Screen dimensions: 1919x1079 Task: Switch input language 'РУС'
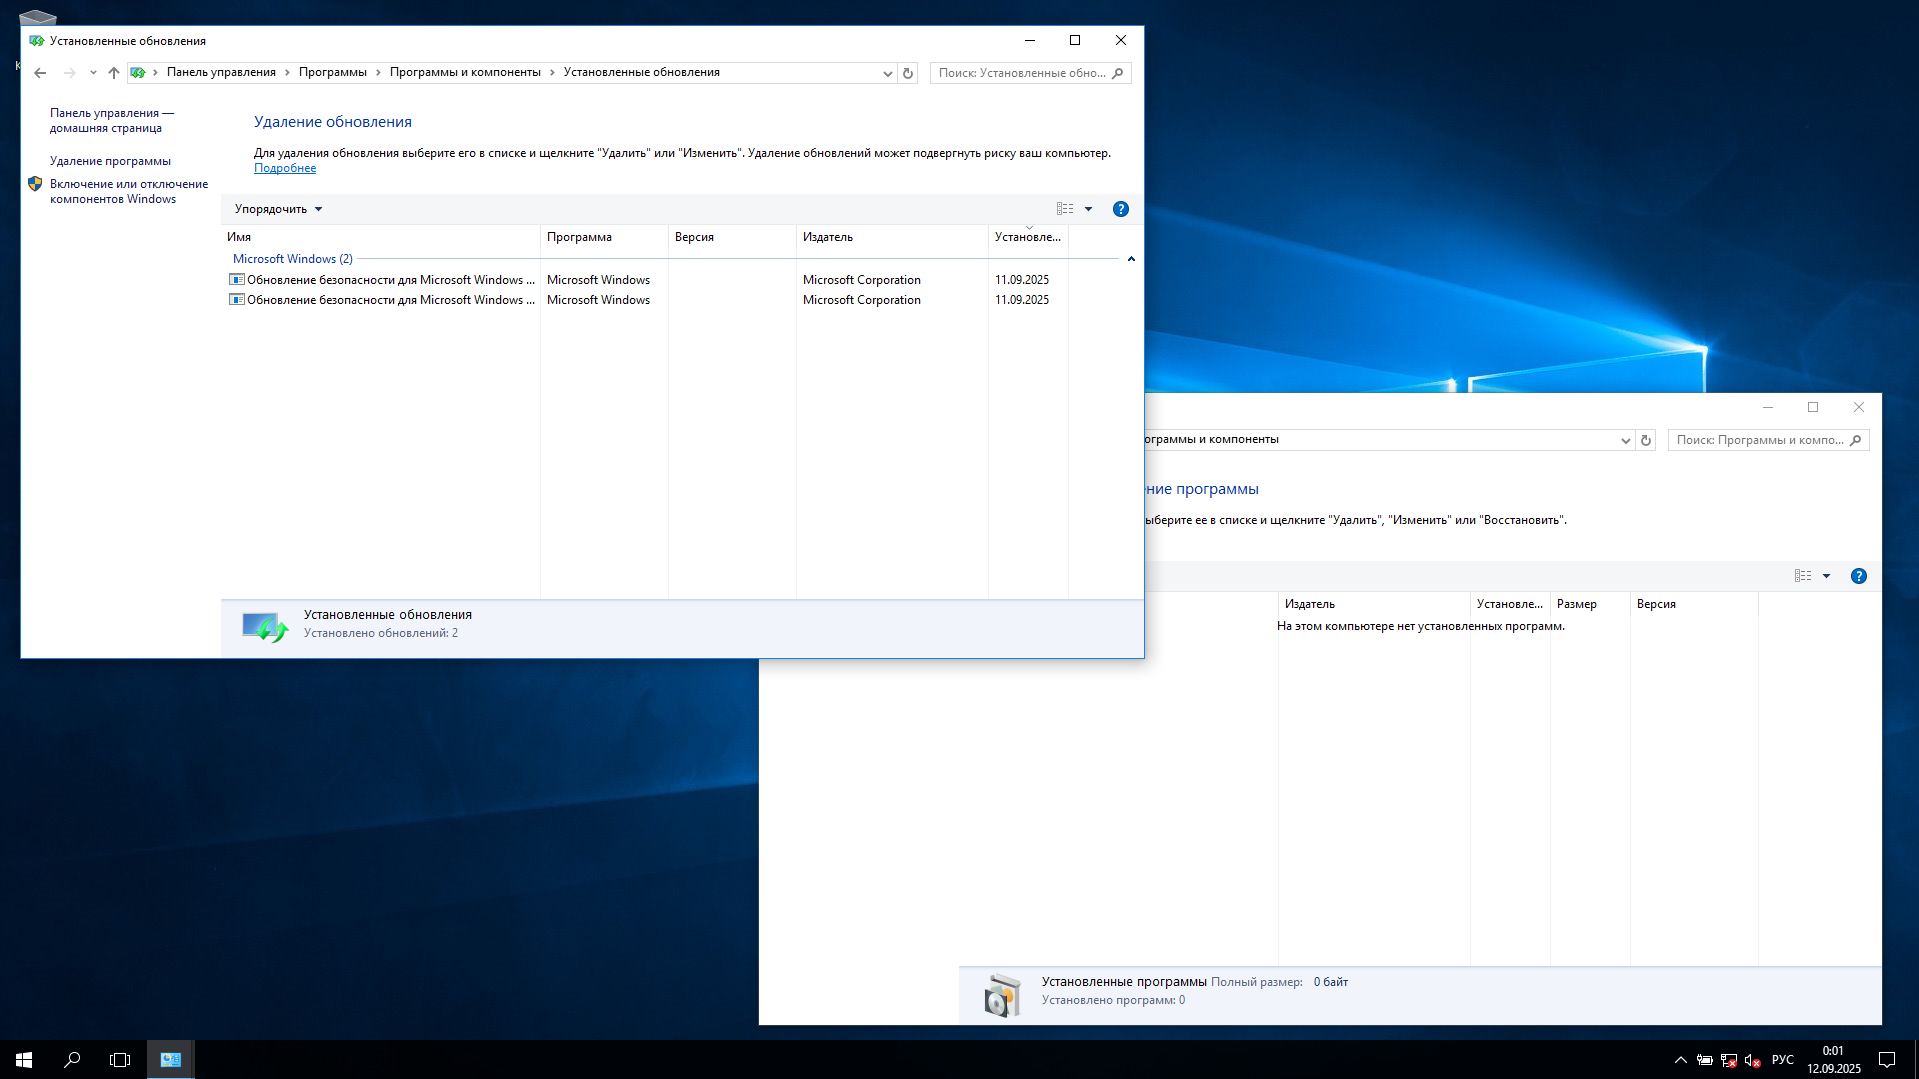pos(1782,1060)
